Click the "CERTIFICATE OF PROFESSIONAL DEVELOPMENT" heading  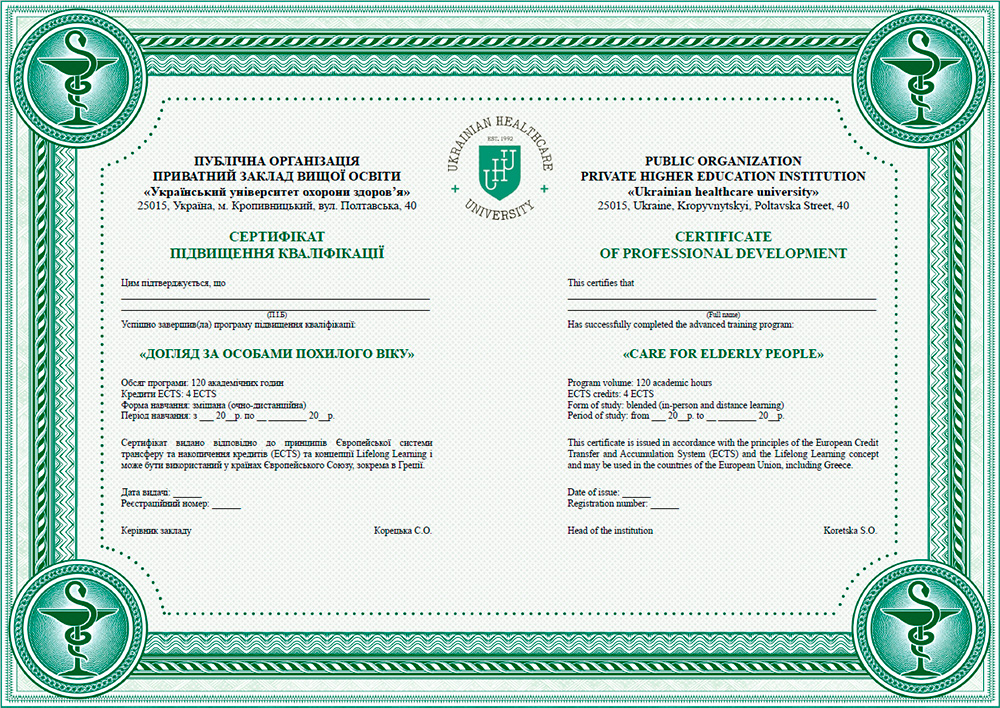(x=723, y=245)
